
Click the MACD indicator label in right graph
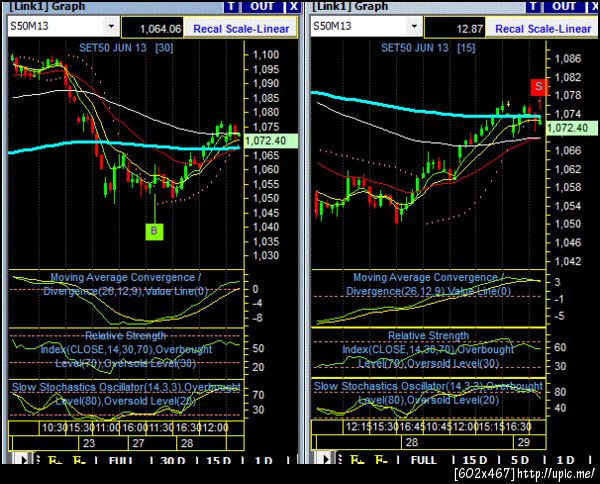(x=428, y=284)
